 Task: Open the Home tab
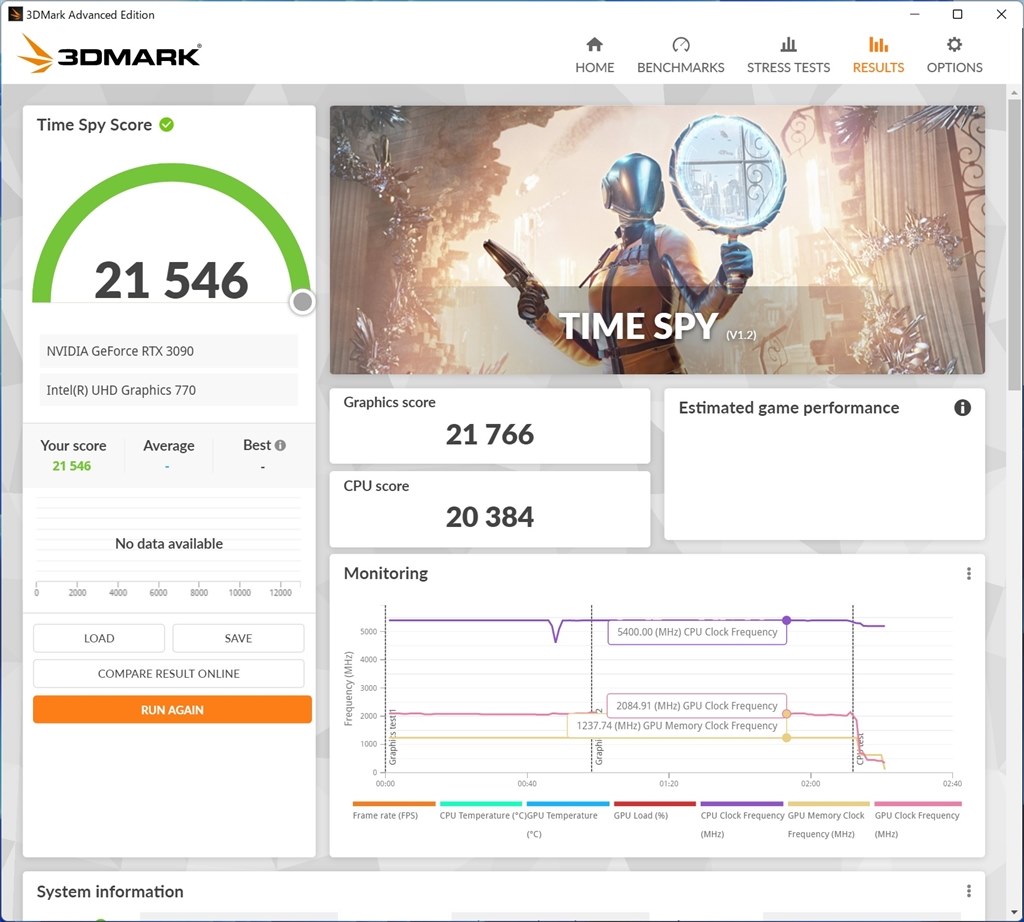click(594, 56)
